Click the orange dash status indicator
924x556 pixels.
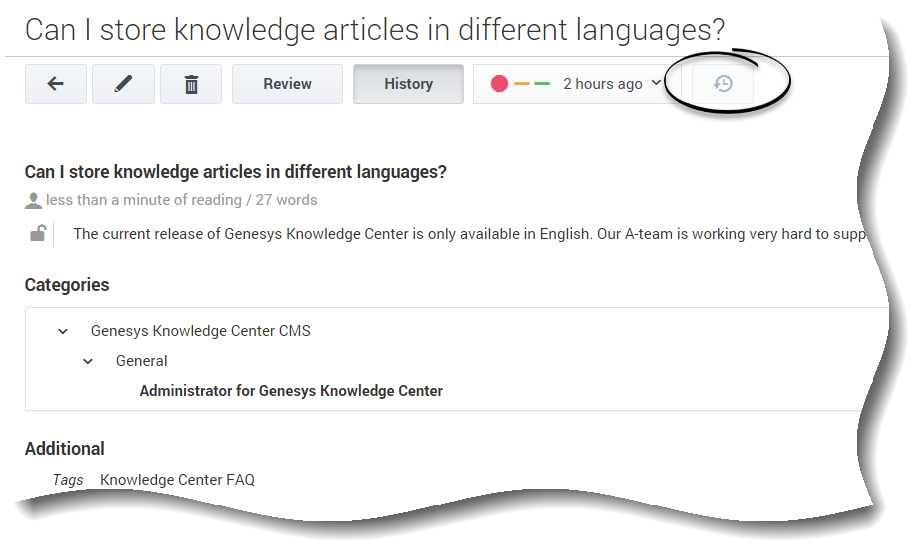point(522,84)
